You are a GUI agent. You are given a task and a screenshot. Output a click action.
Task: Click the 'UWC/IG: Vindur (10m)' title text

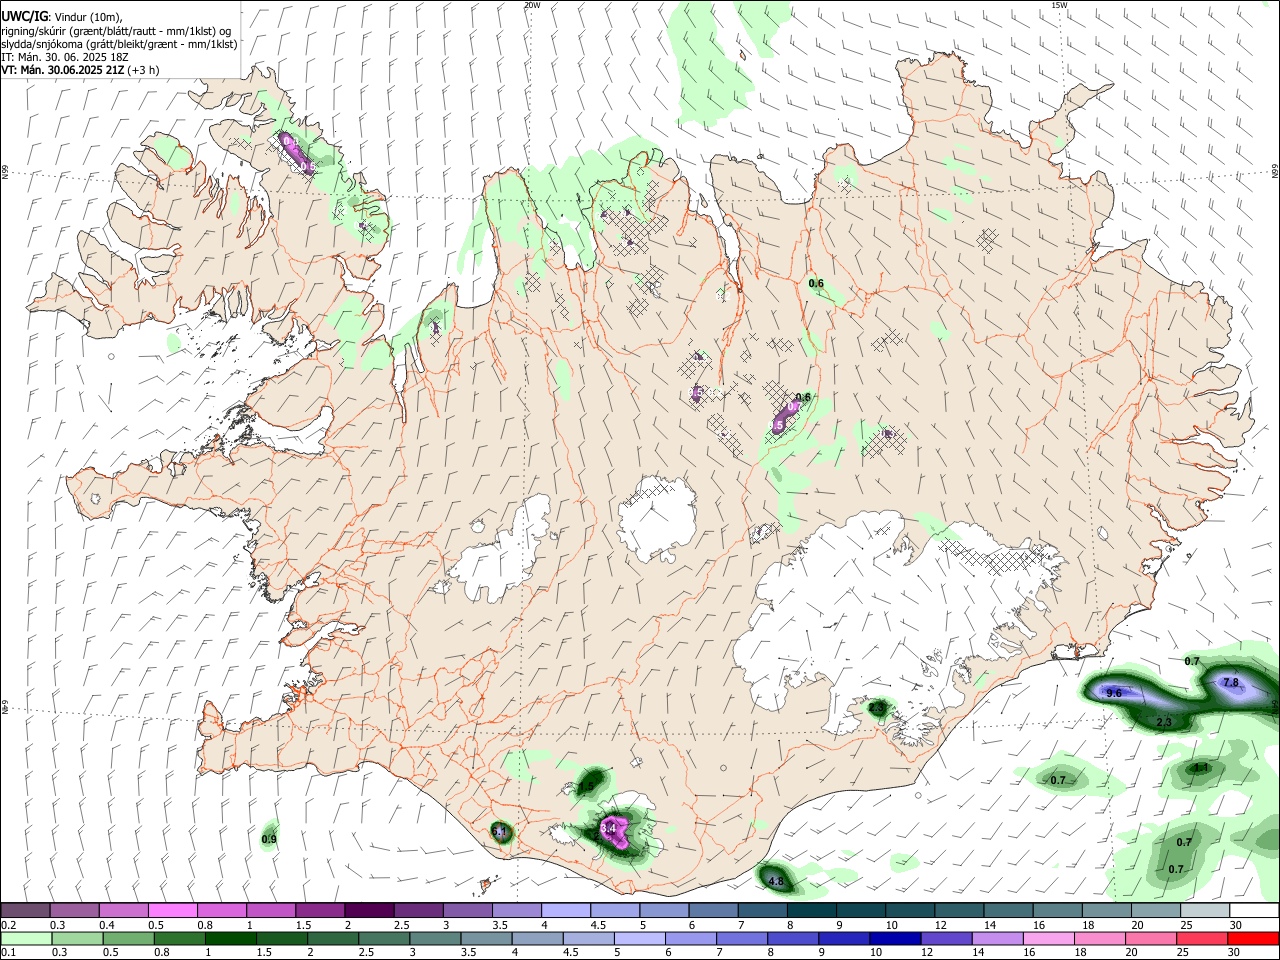point(62,17)
